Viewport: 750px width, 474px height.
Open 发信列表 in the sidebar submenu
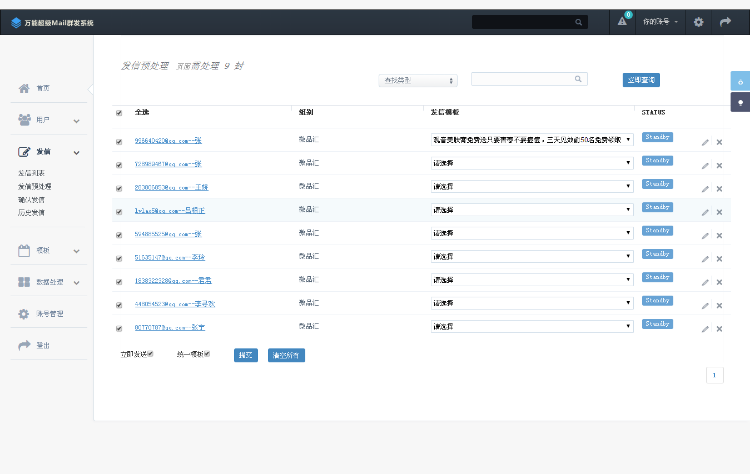coord(32,173)
